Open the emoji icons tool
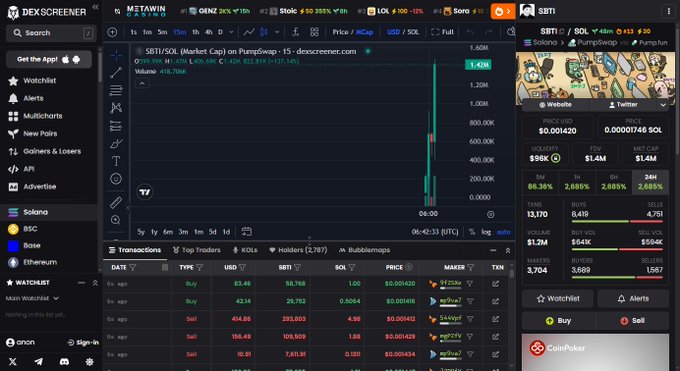The width and height of the screenshot is (680, 371). click(x=116, y=178)
